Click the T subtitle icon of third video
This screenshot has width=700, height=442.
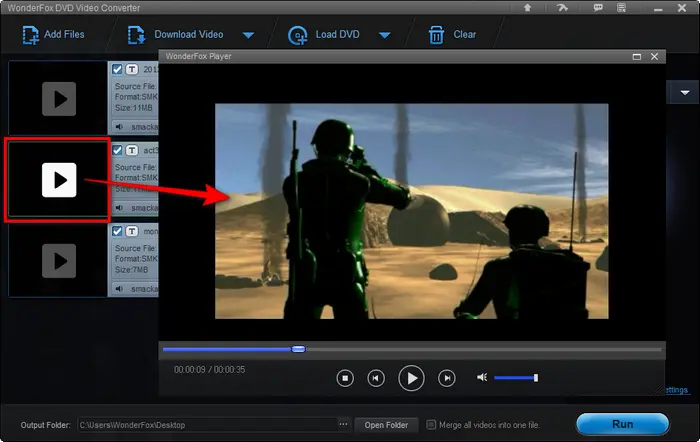coord(132,231)
